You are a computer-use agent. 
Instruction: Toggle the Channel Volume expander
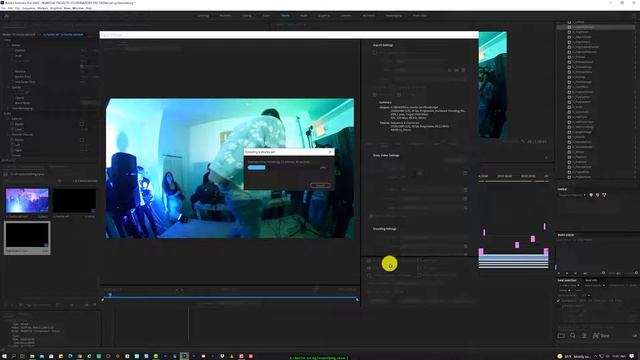coord(8,134)
